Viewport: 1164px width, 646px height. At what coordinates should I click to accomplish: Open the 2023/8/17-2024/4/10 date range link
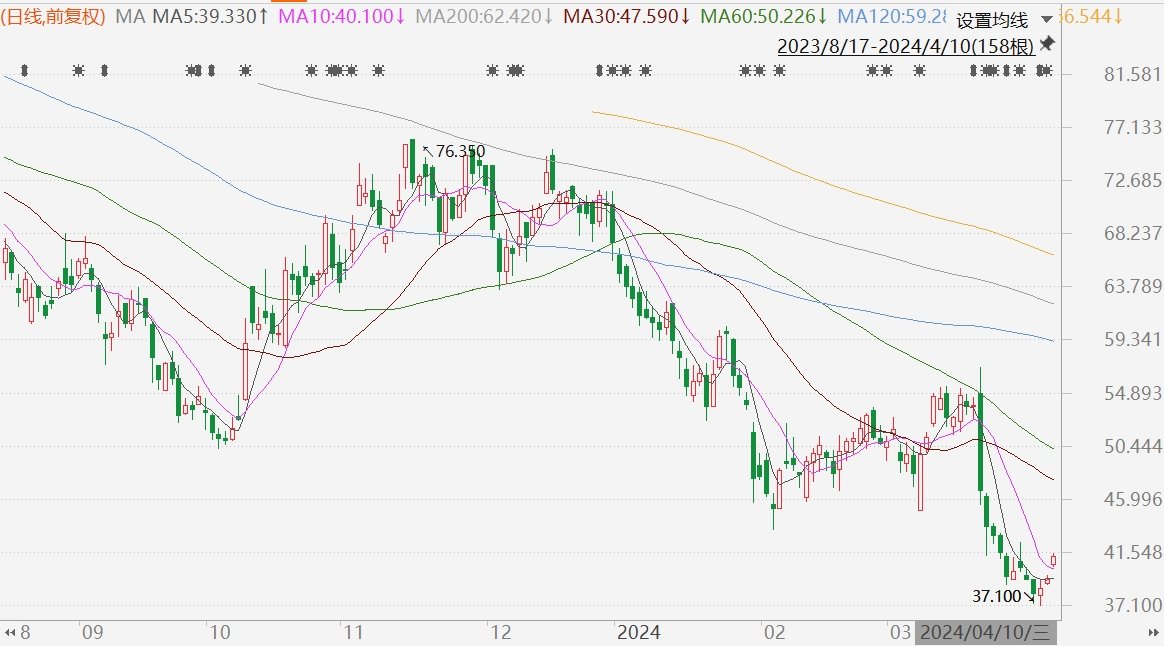click(905, 46)
